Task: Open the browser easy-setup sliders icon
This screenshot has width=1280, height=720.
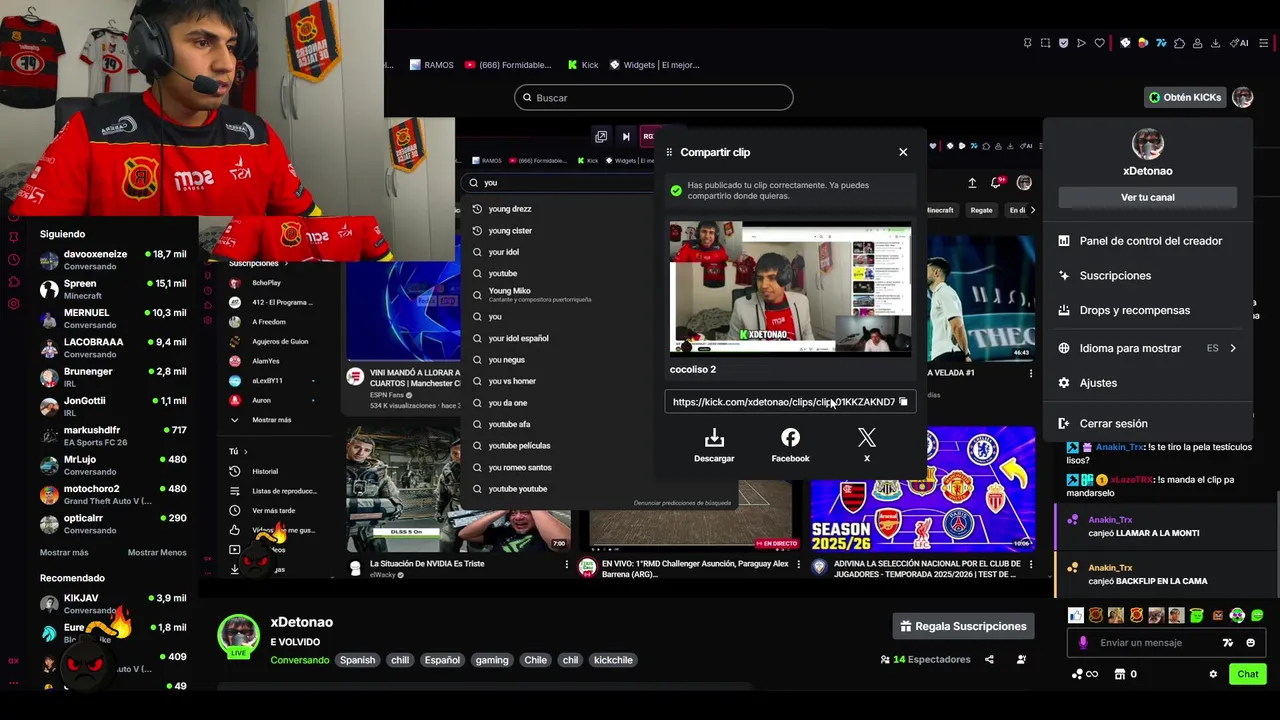Action: pos(1264,43)
